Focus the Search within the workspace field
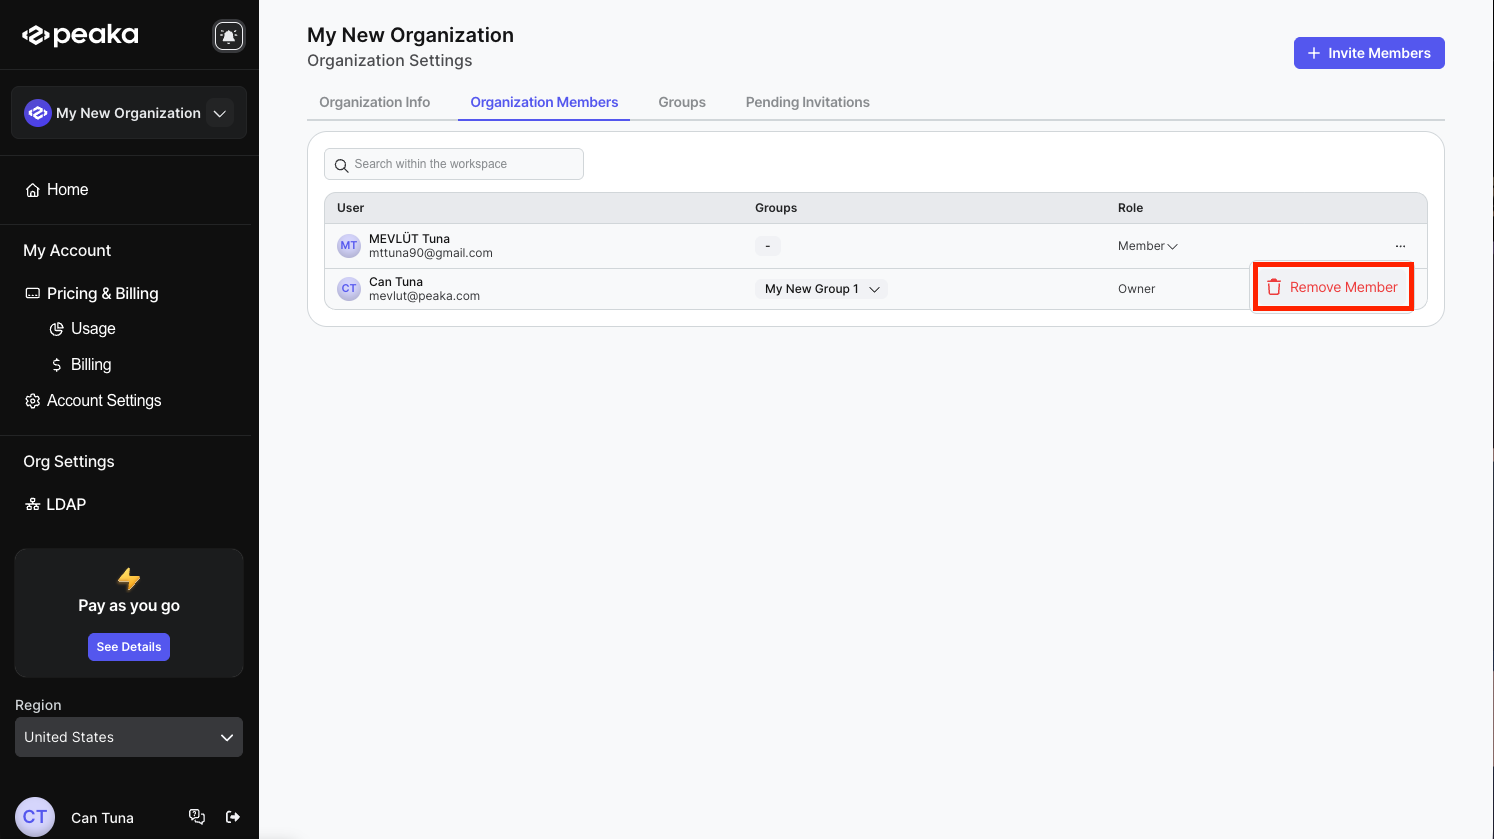The height and width of the screenshot is (839, 1494). [x=454, y=164]
